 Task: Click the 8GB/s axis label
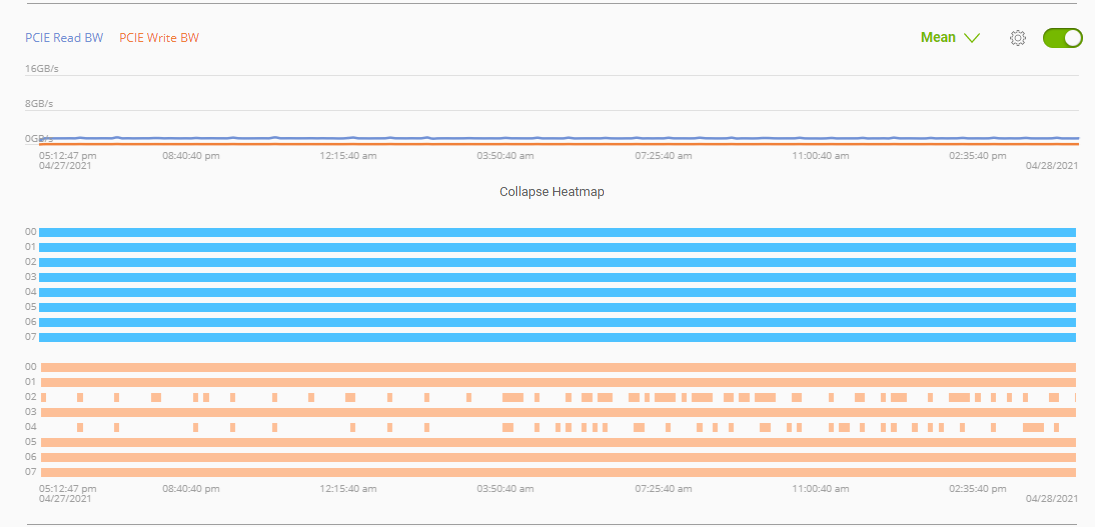tap(39, 104)
